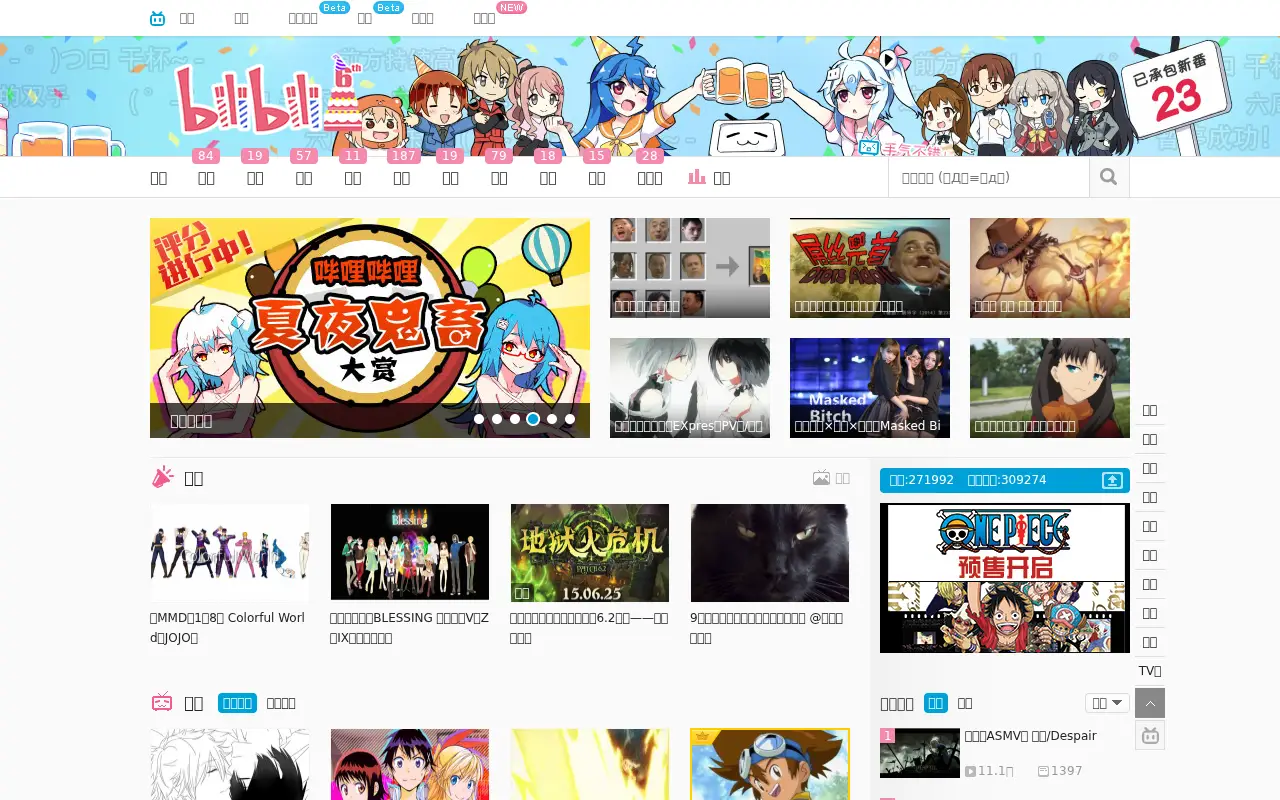Select the last carousel dot
Image resolution: width=1280 pixels, height=800 pixels.
tap(570, 419)
